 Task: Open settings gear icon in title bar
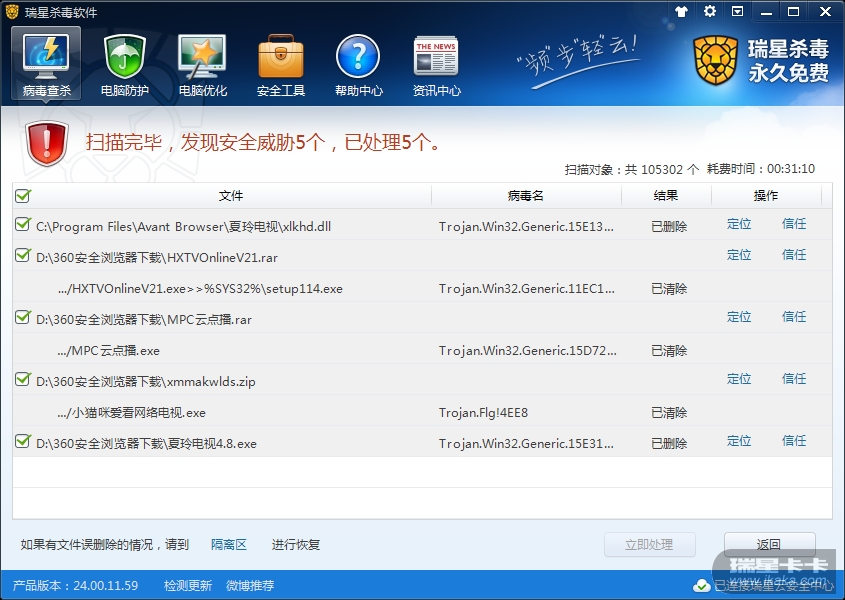pyautogui.click(x=710, y=11)
